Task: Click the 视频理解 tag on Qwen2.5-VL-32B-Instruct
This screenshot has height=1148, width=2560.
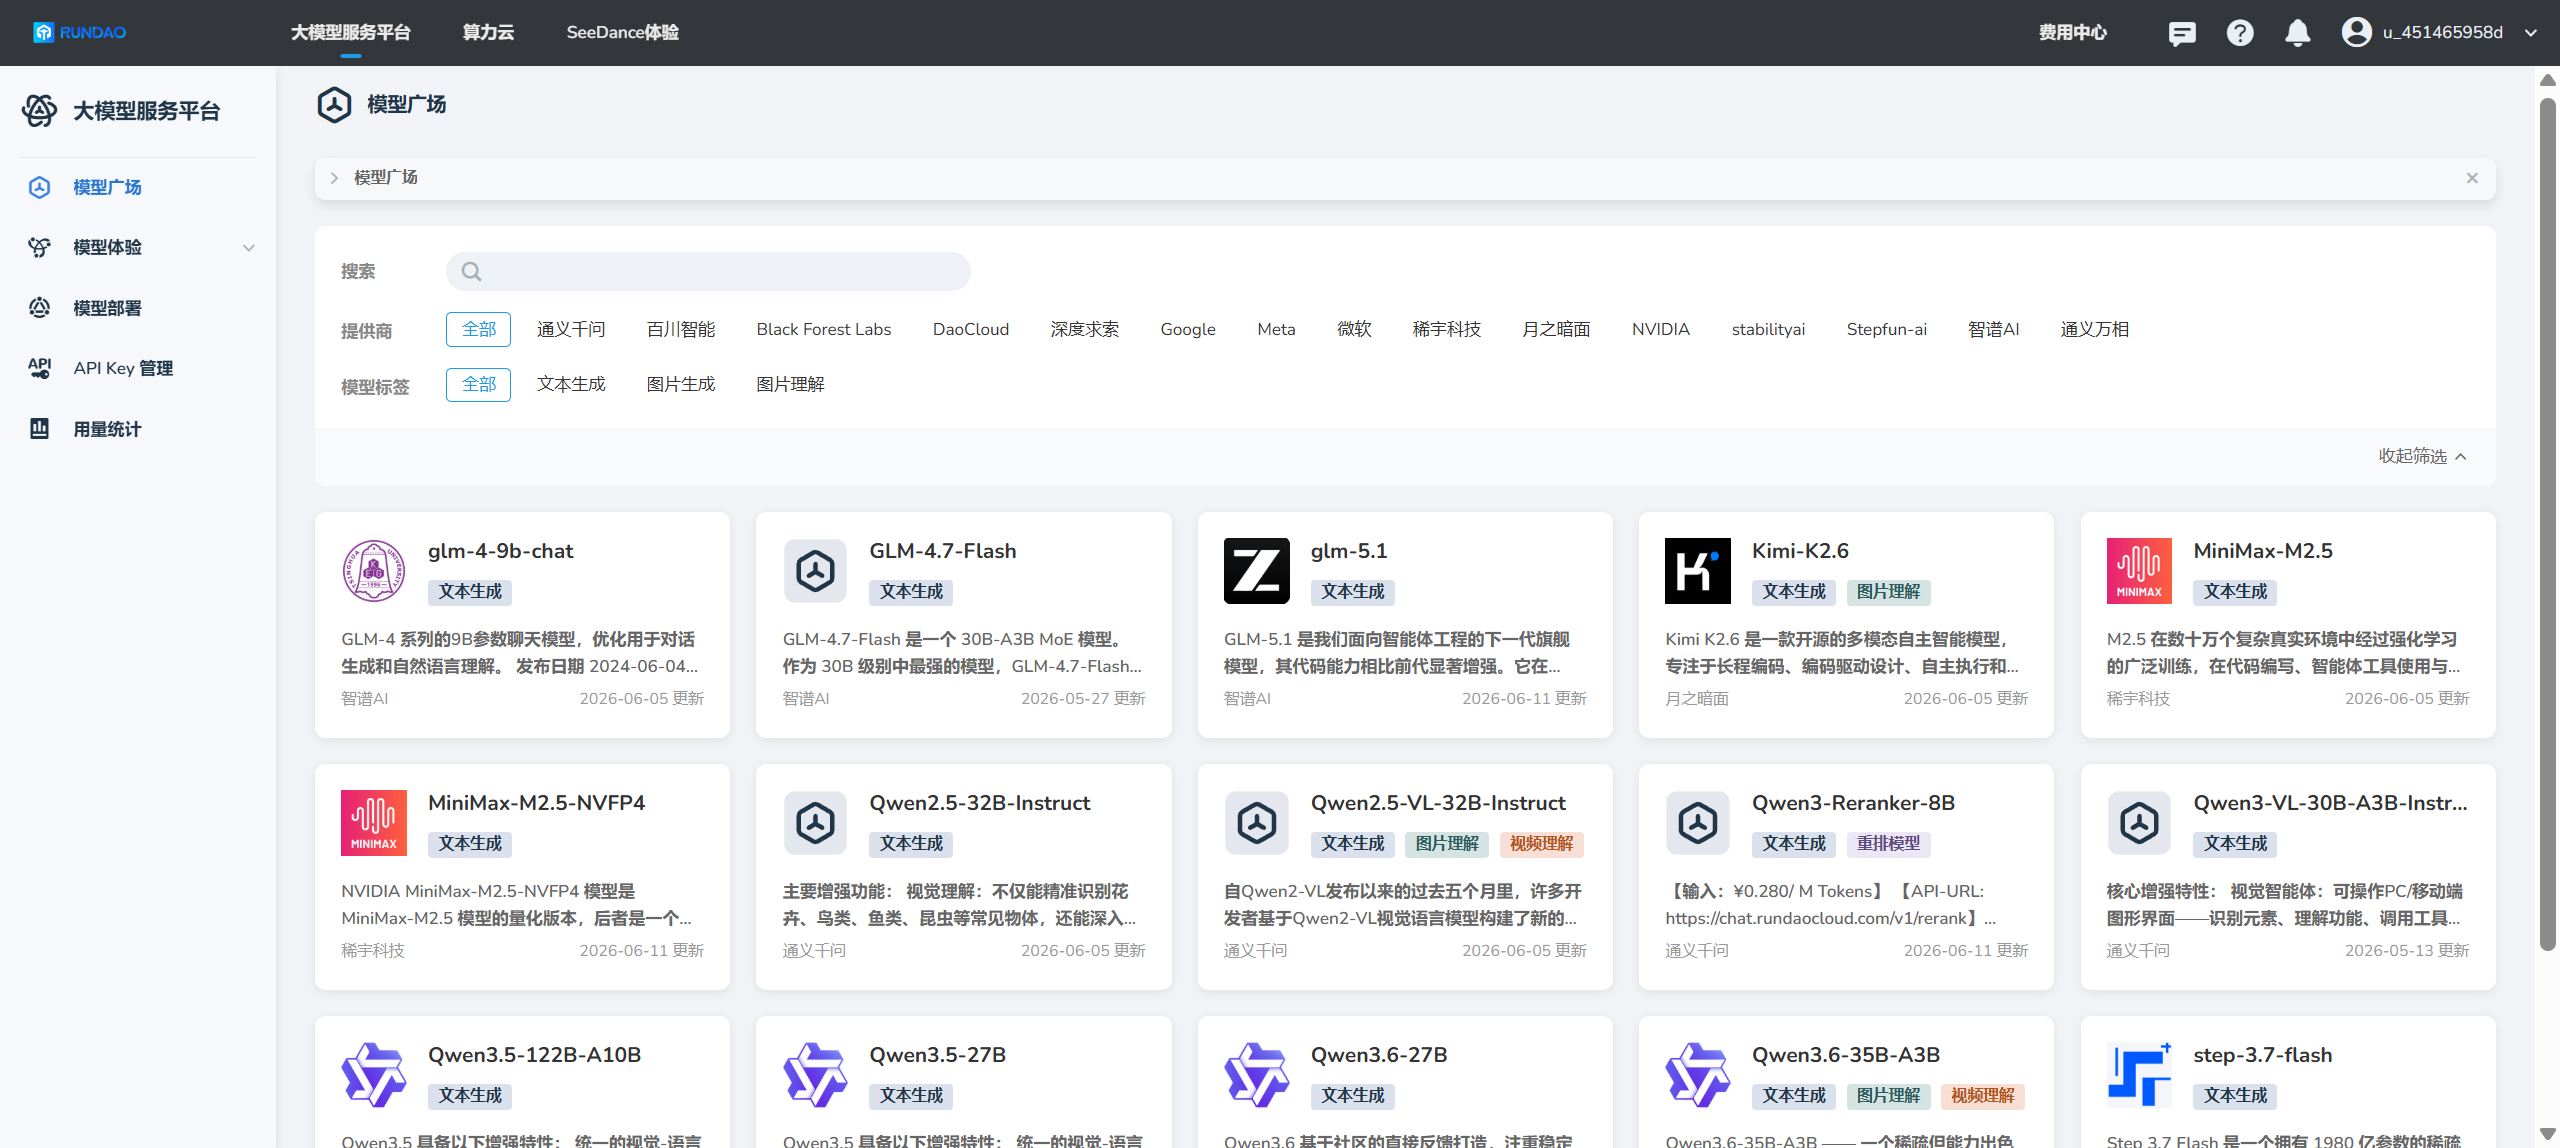Action: (1541, 844)
